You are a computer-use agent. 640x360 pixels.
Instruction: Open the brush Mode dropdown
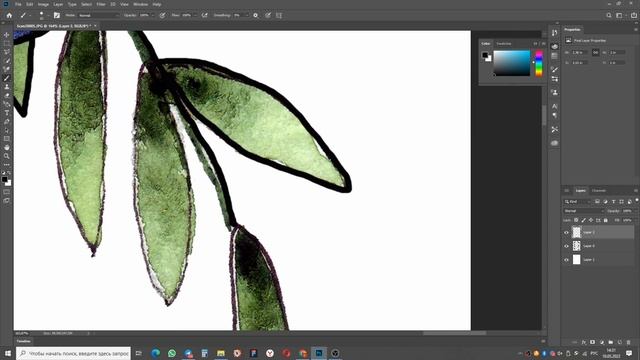[x=98, y=16]
